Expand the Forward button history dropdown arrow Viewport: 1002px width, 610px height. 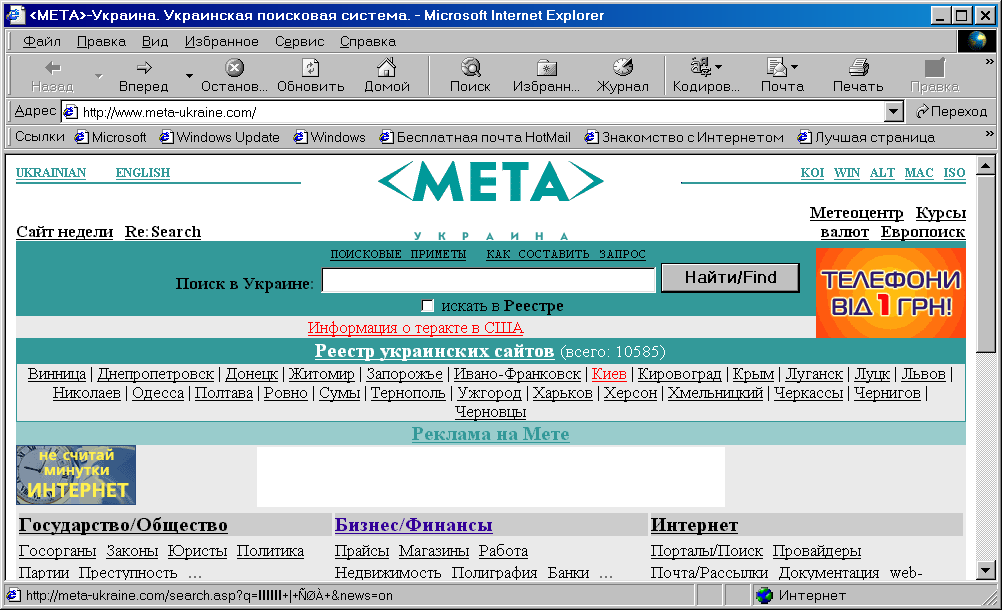coord(189,76)
